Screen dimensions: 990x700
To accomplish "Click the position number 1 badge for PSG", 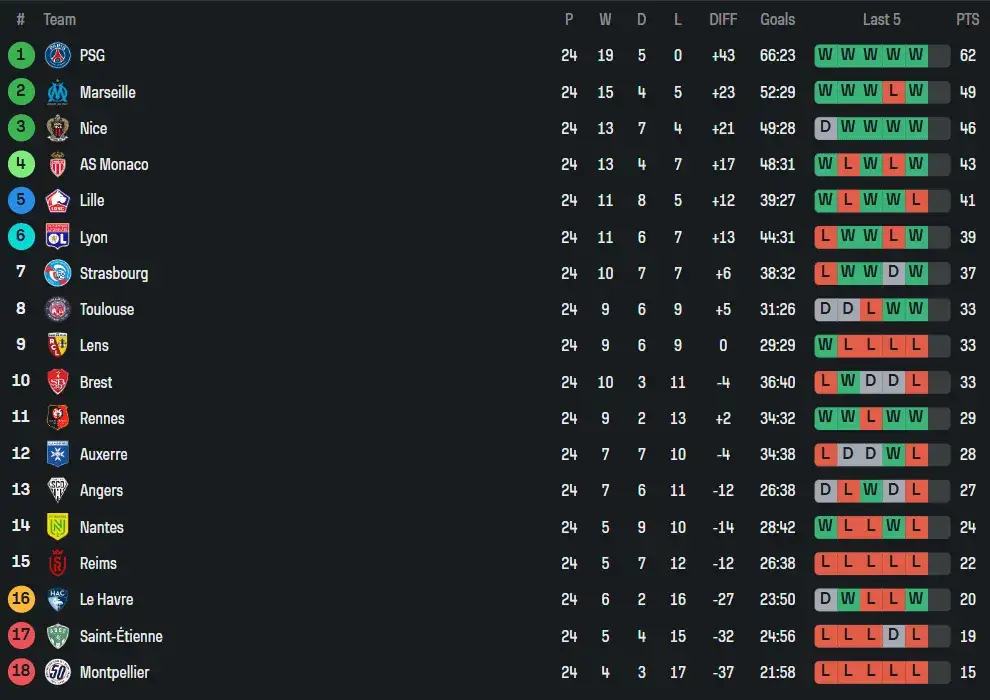I will click(x=21, y=55).
